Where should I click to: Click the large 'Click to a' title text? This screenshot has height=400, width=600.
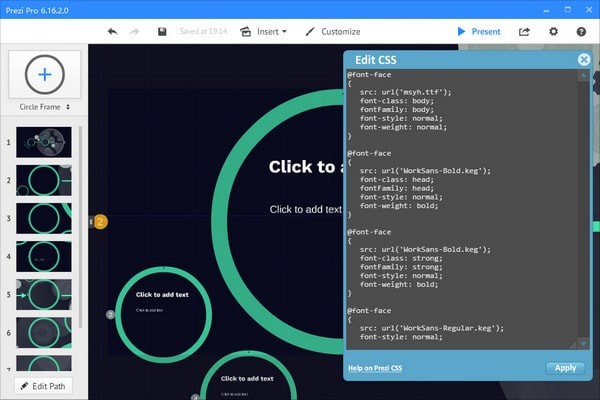(306, 167)
